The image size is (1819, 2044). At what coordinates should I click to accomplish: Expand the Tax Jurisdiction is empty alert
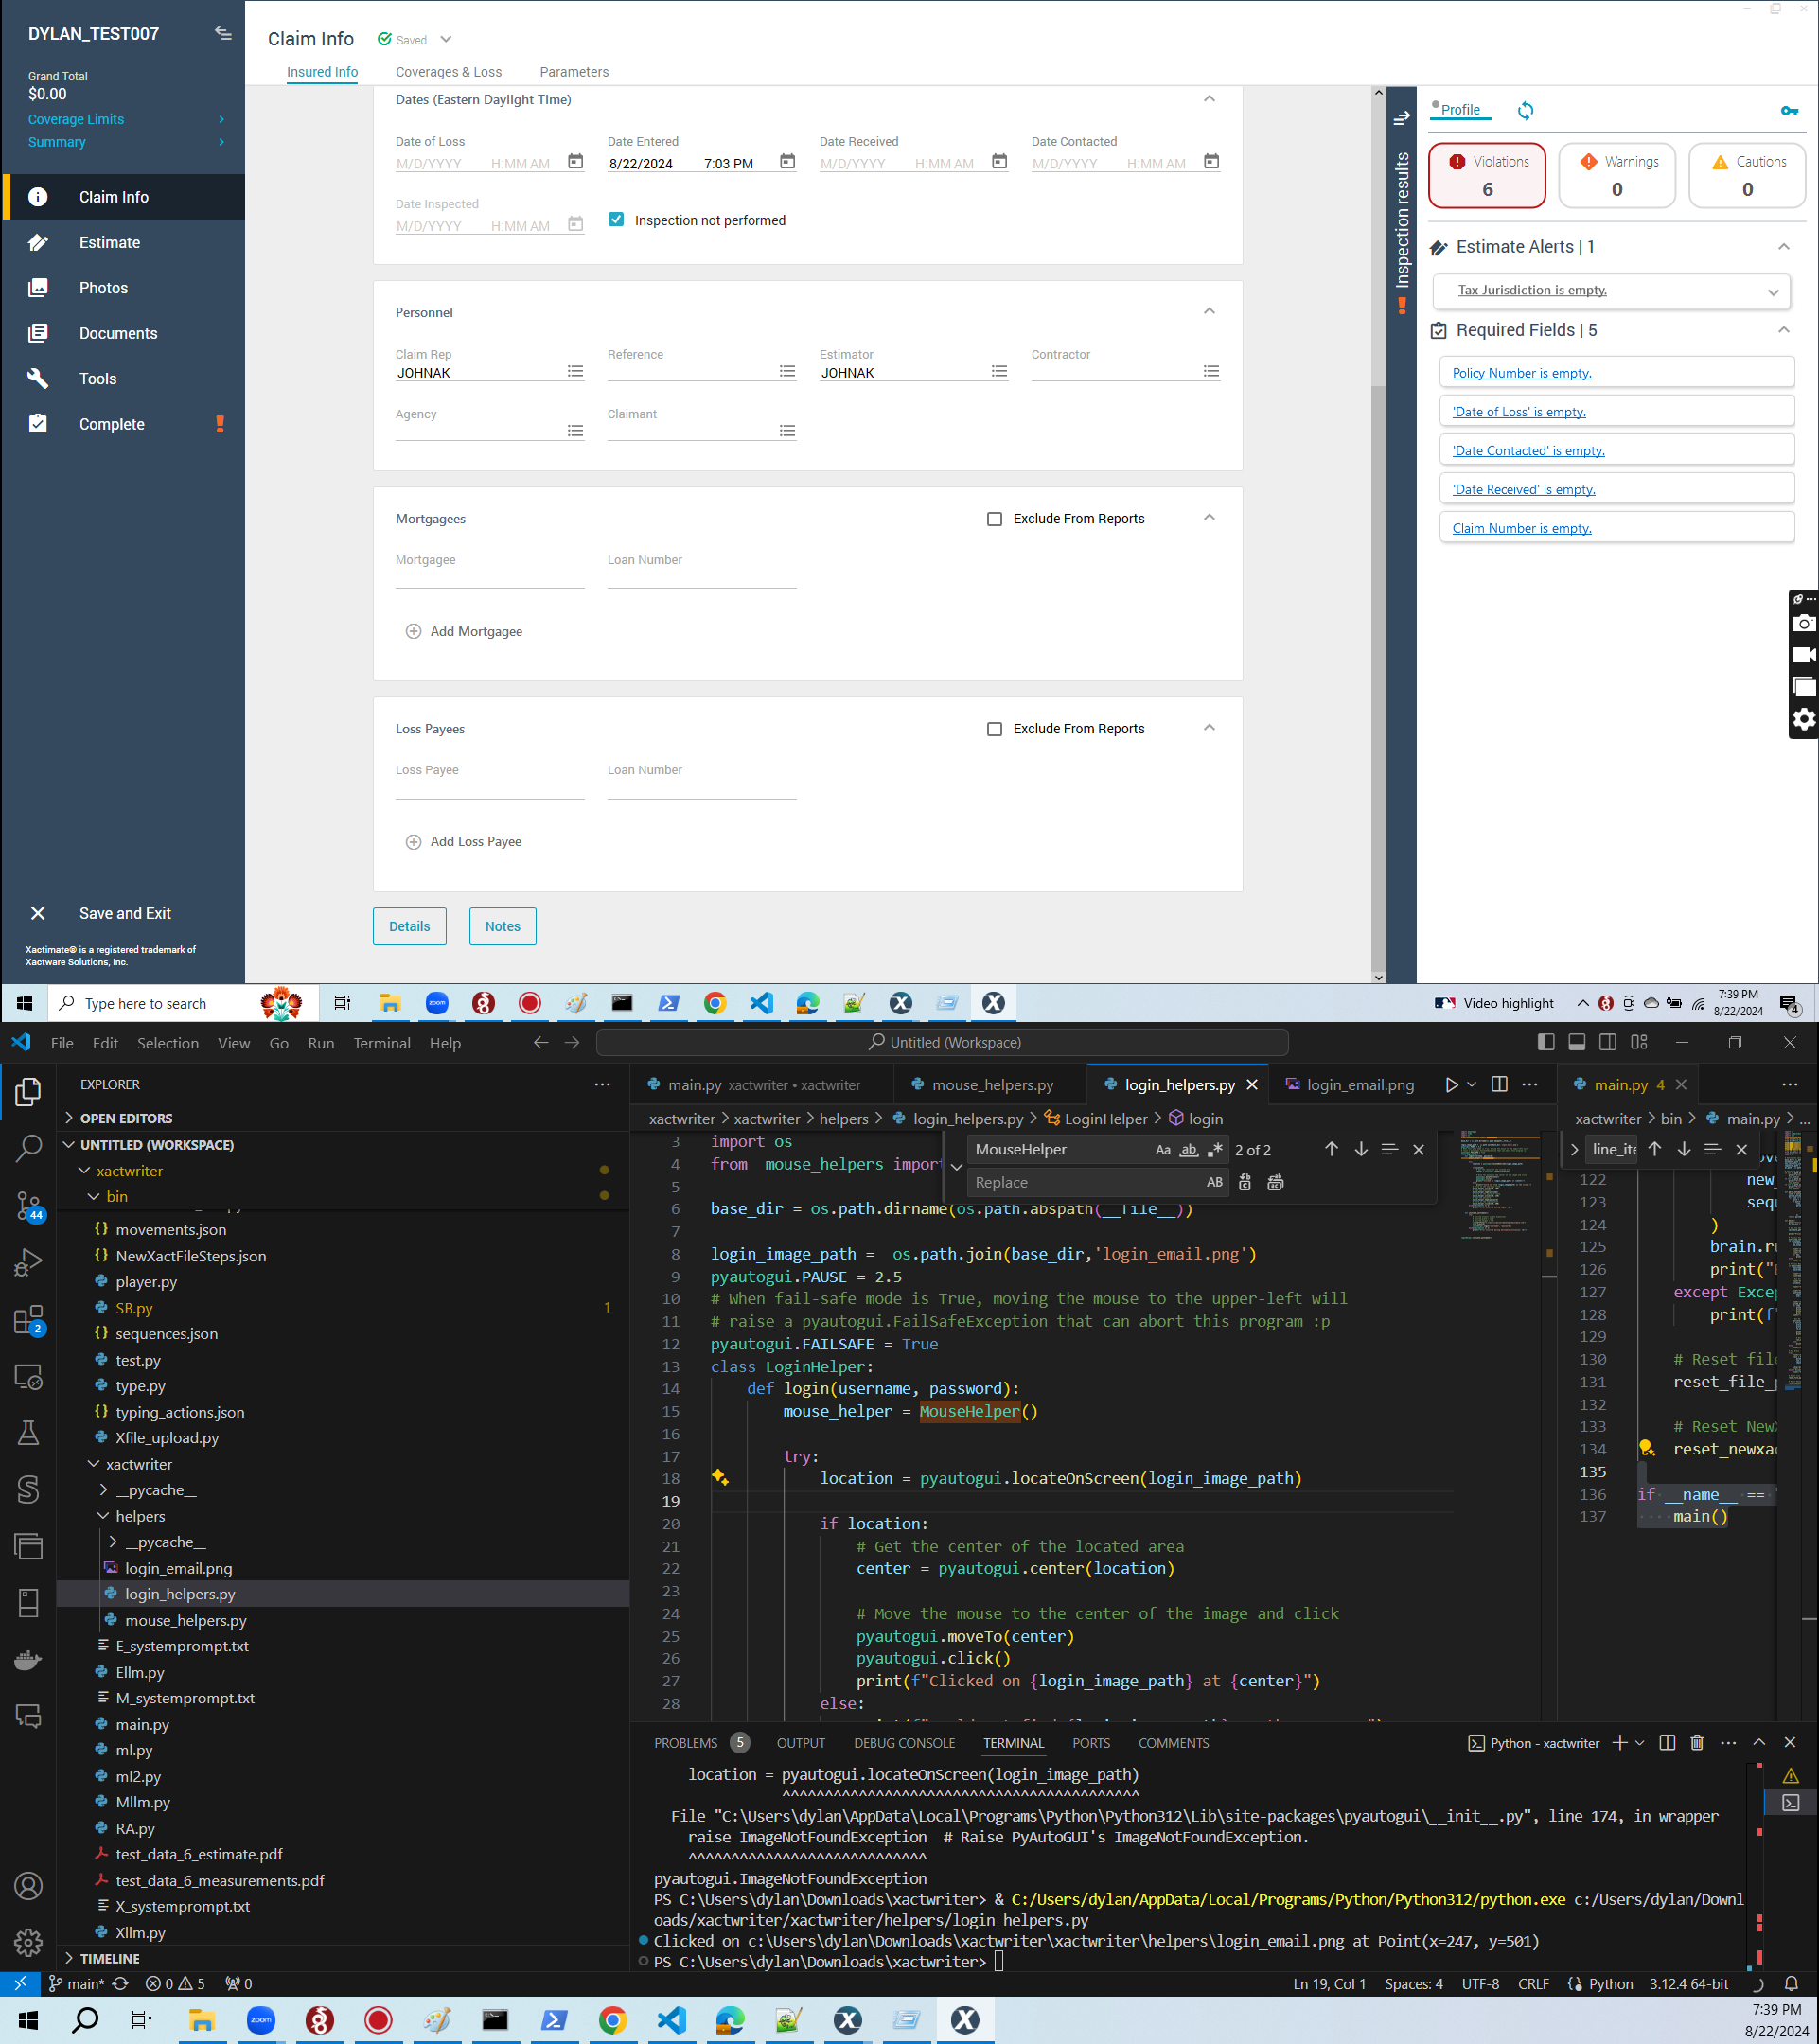[1772, 292]
